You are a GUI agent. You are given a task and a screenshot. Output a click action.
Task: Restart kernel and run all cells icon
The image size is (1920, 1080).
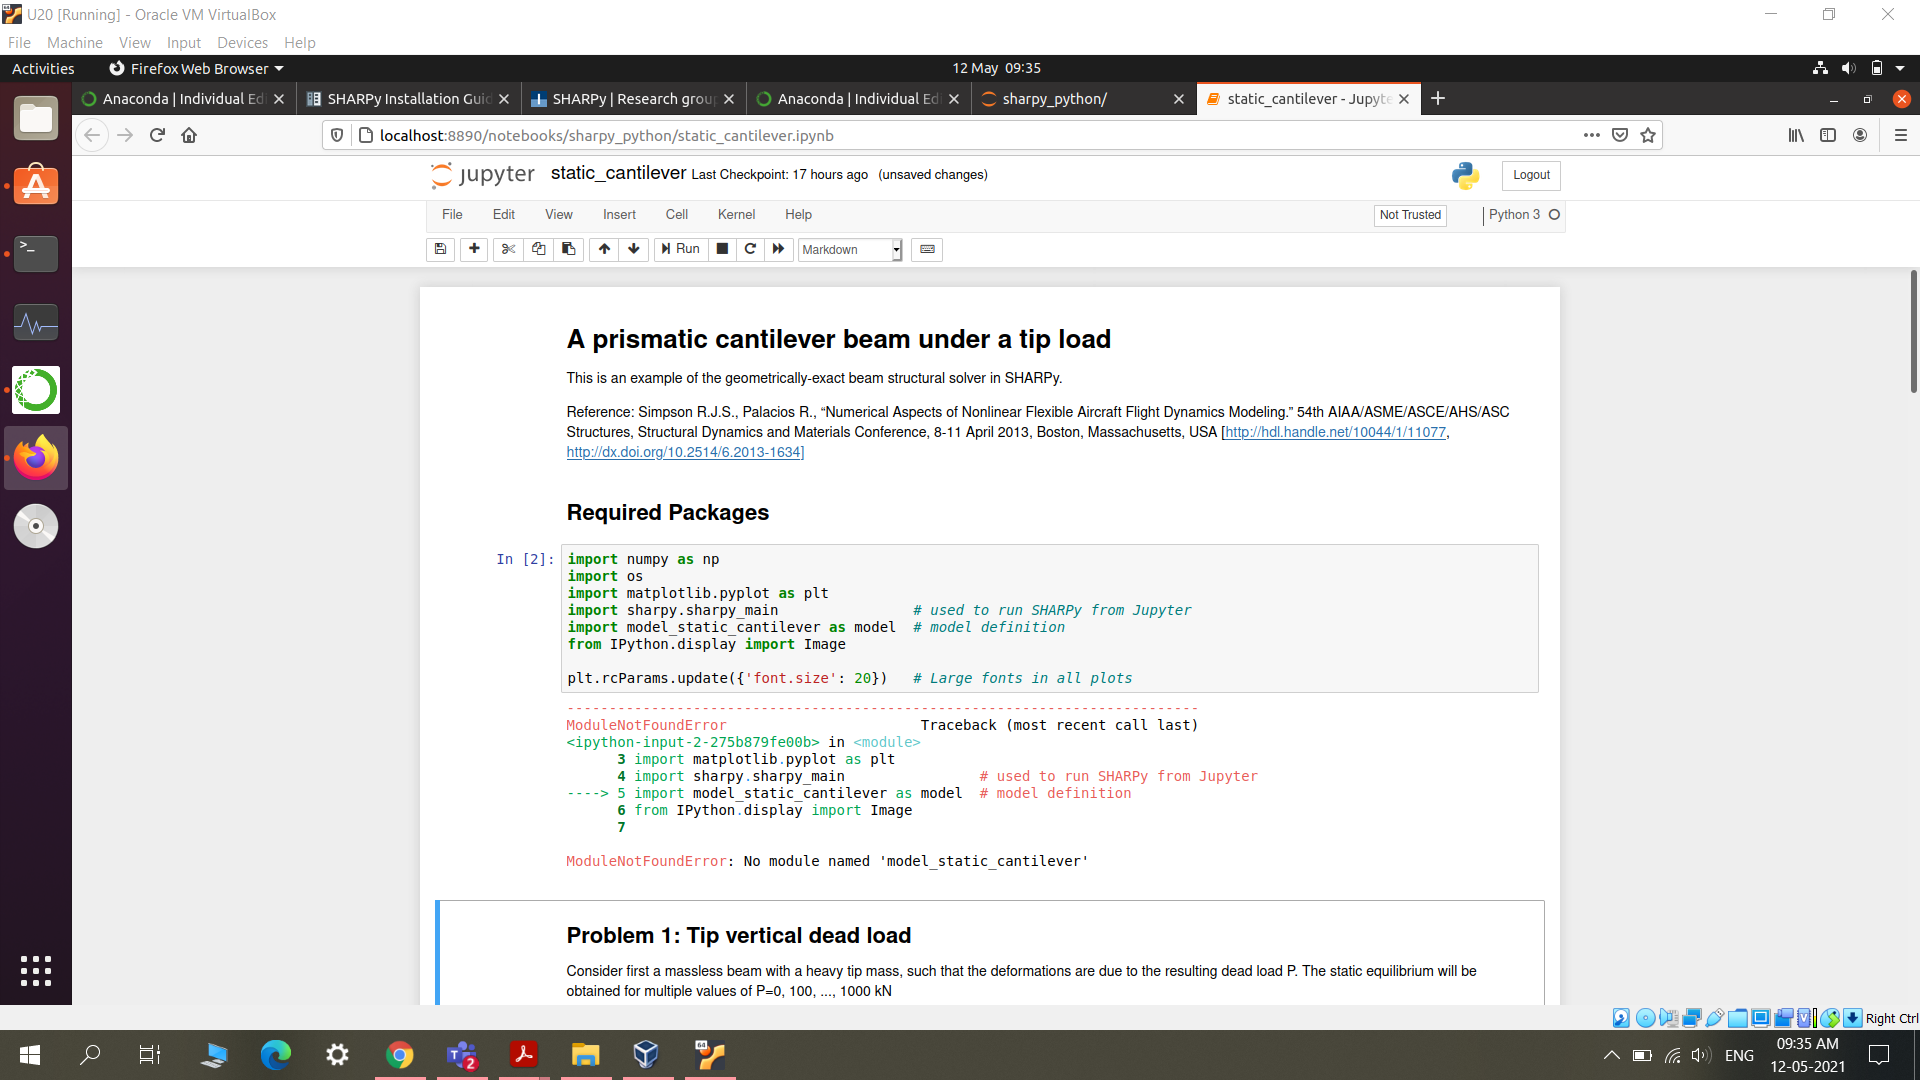click(x=778, y=249)
